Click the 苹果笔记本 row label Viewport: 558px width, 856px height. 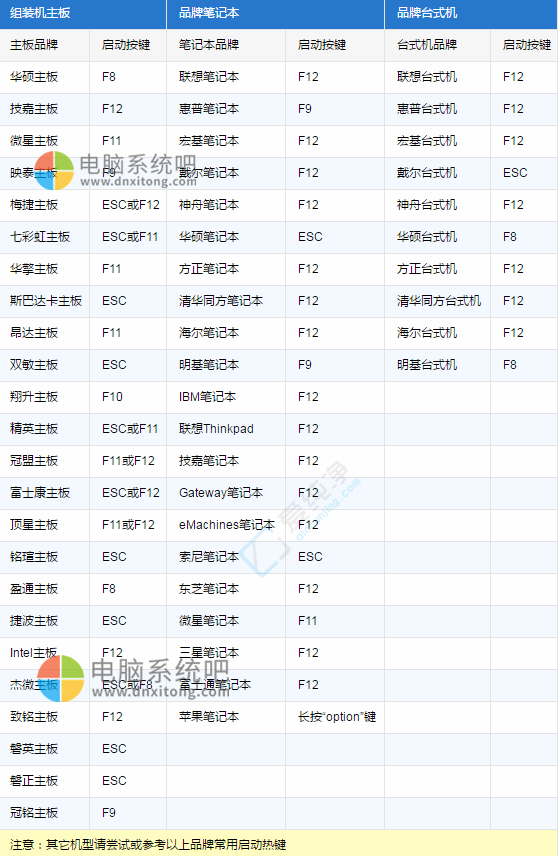(209, 717)
